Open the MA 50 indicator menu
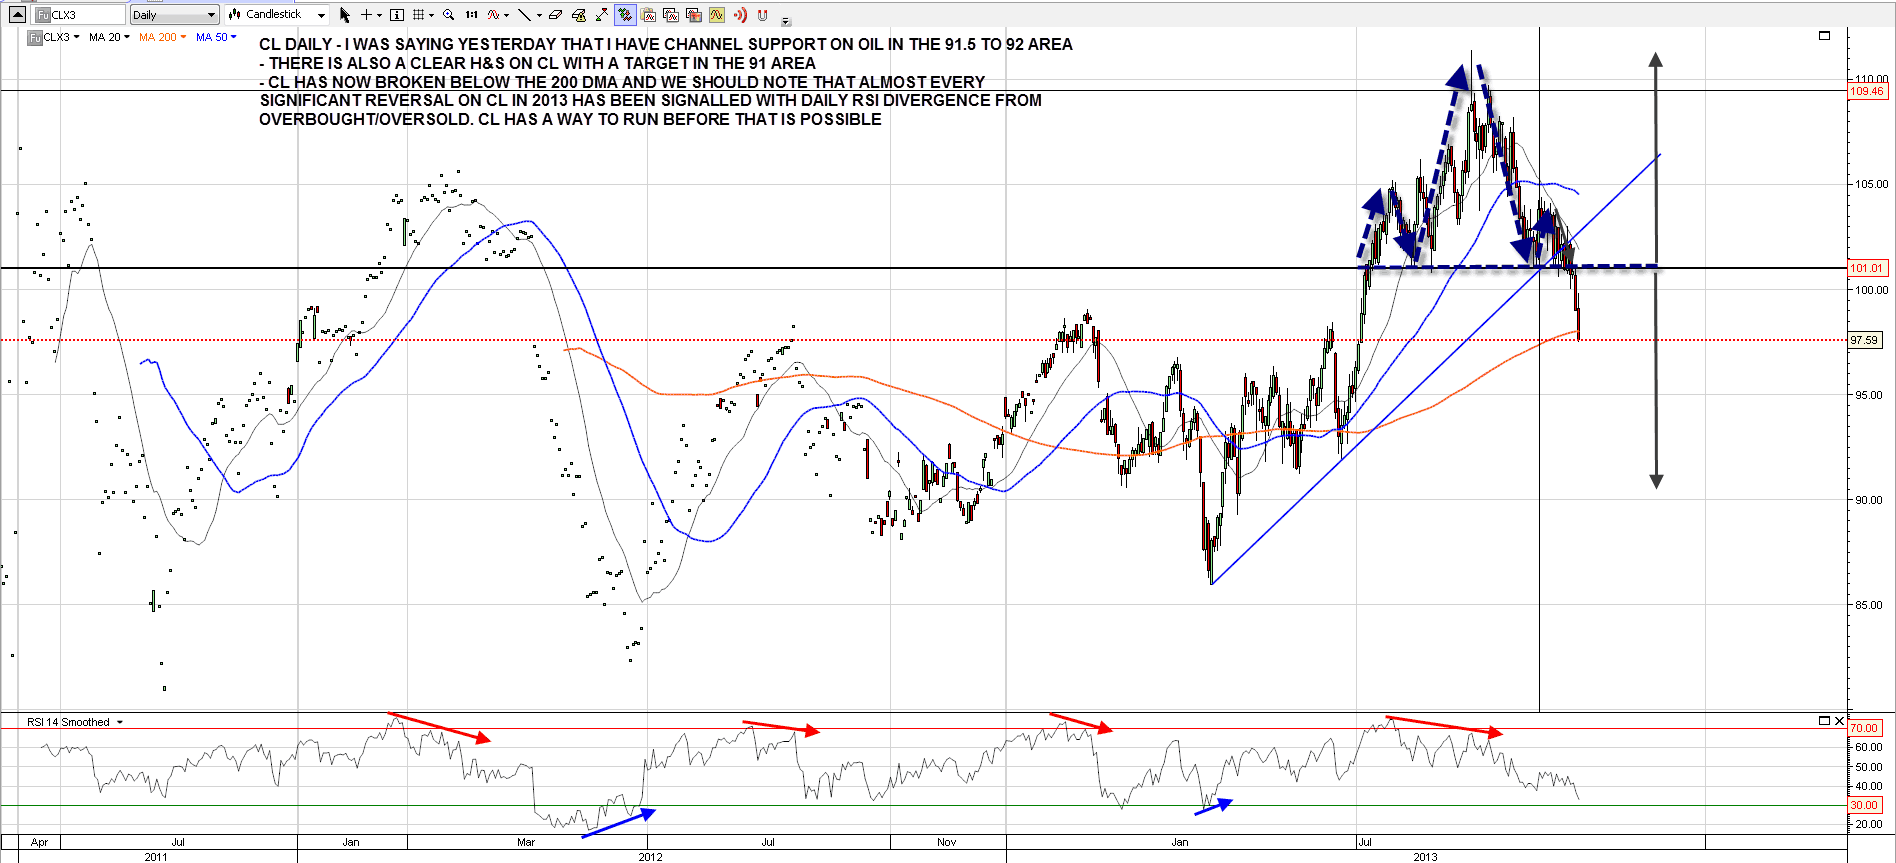 click(x=216, y=37)
